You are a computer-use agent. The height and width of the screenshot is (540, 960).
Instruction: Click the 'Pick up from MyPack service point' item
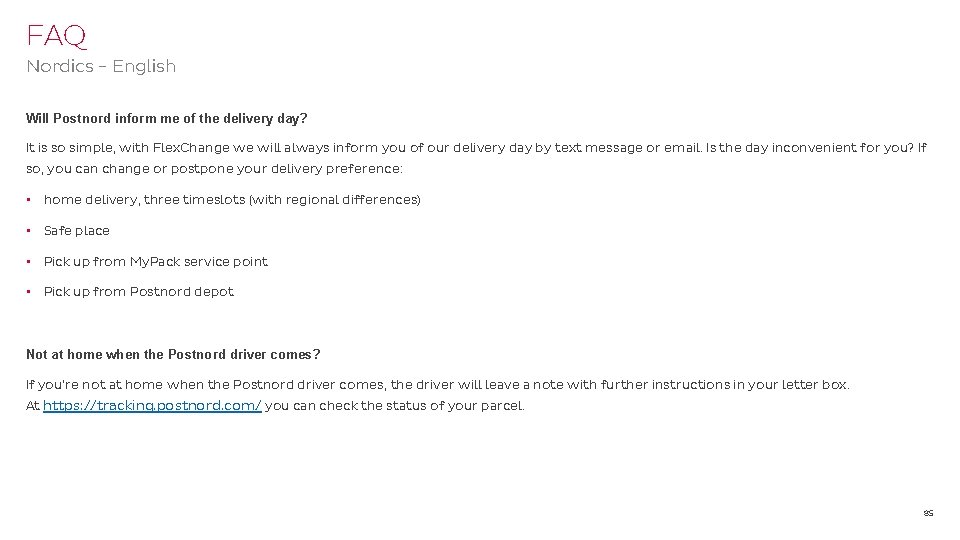[156, 262]
